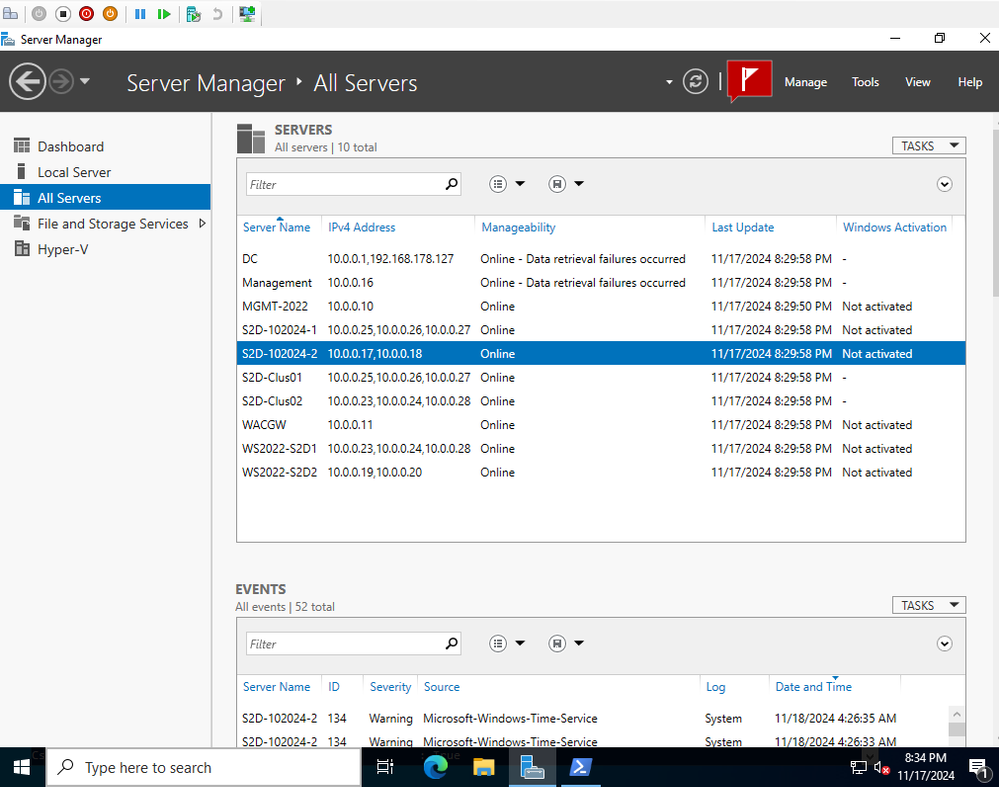Click the Servers filter search magnifier icon
The image size is (999, 787).
(x=451, y=184)
